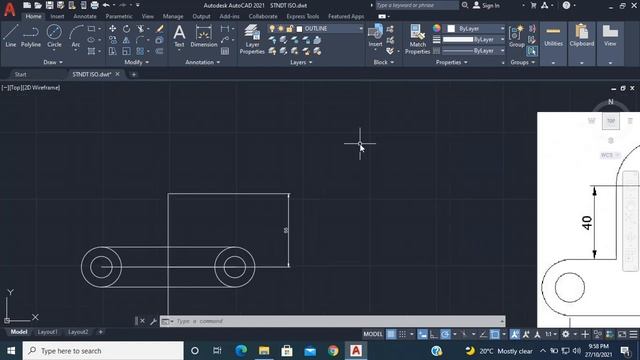Screen dimensions: 640x360
Task: Switch to the View ribbon tab
Action: coord(148,16)
